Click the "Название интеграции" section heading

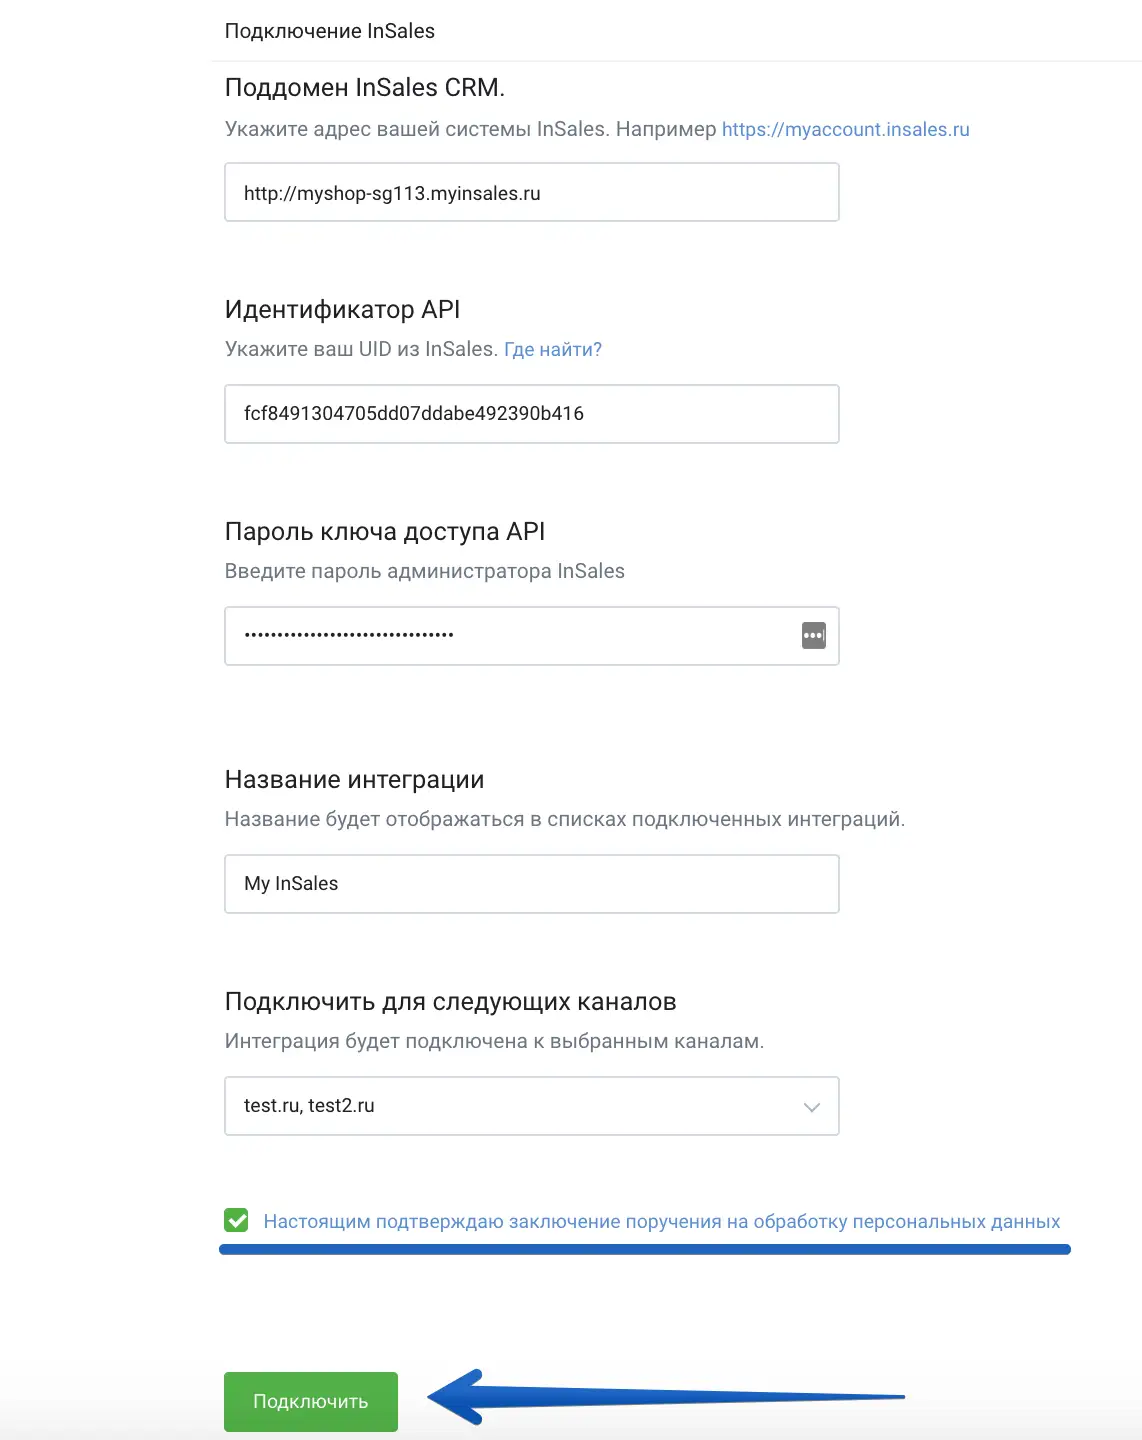[355, 780]
